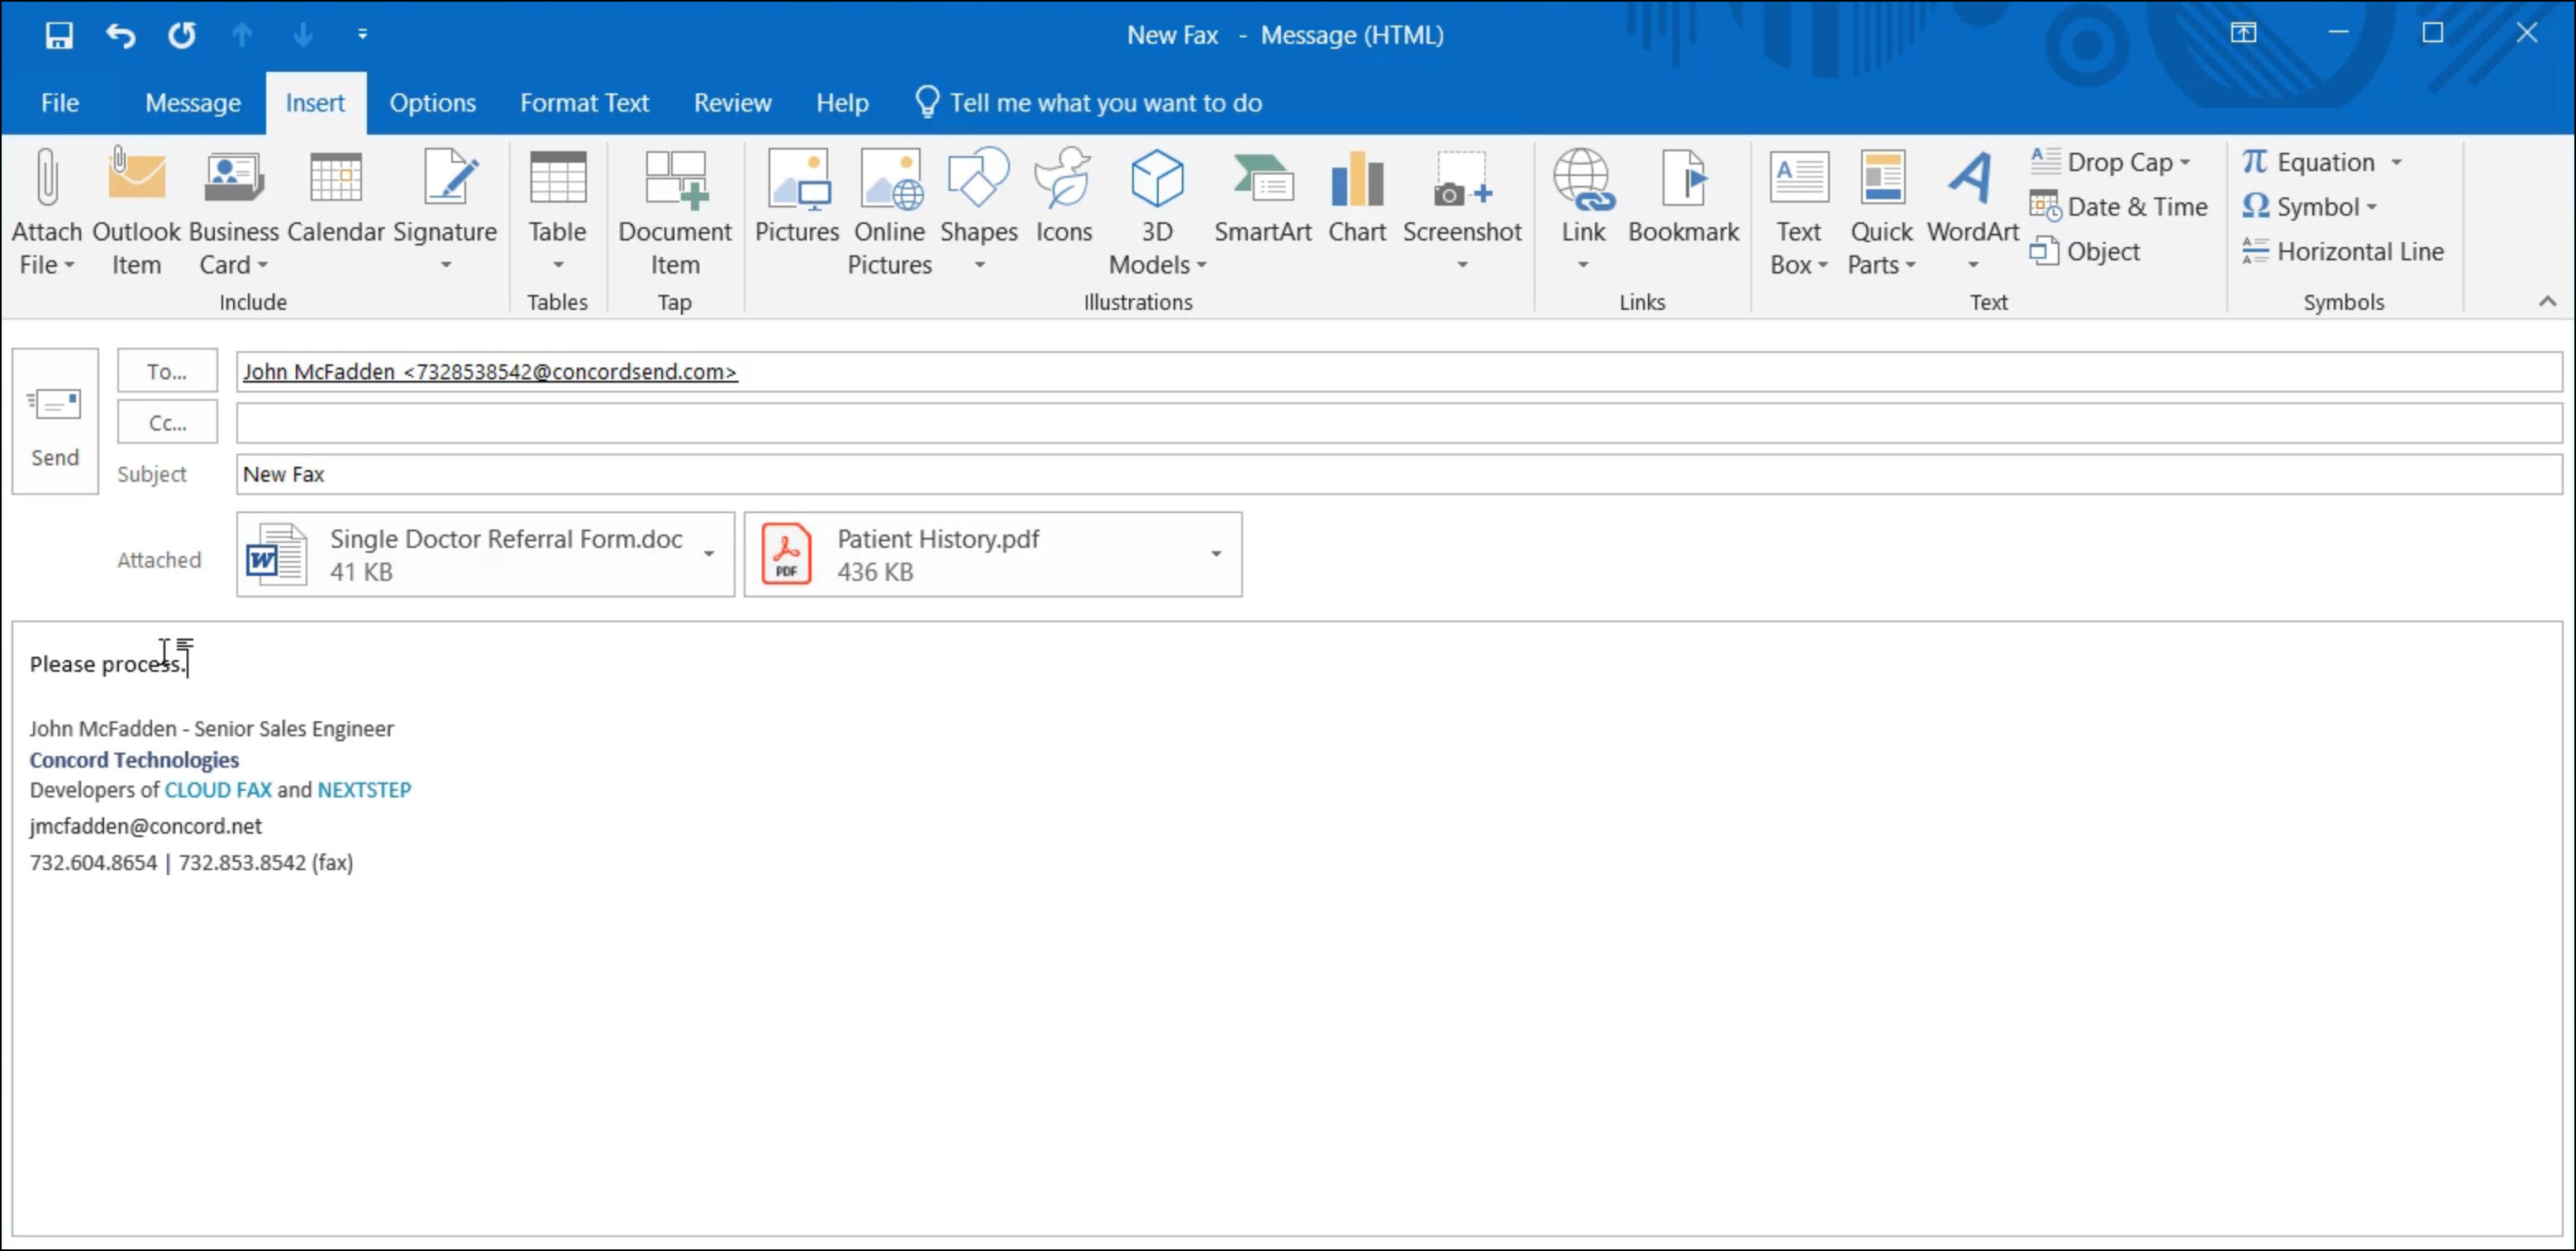Open the Signature dropdown menu
The width and height of the screenshot is (2576, 1251).
pos(445,264)
